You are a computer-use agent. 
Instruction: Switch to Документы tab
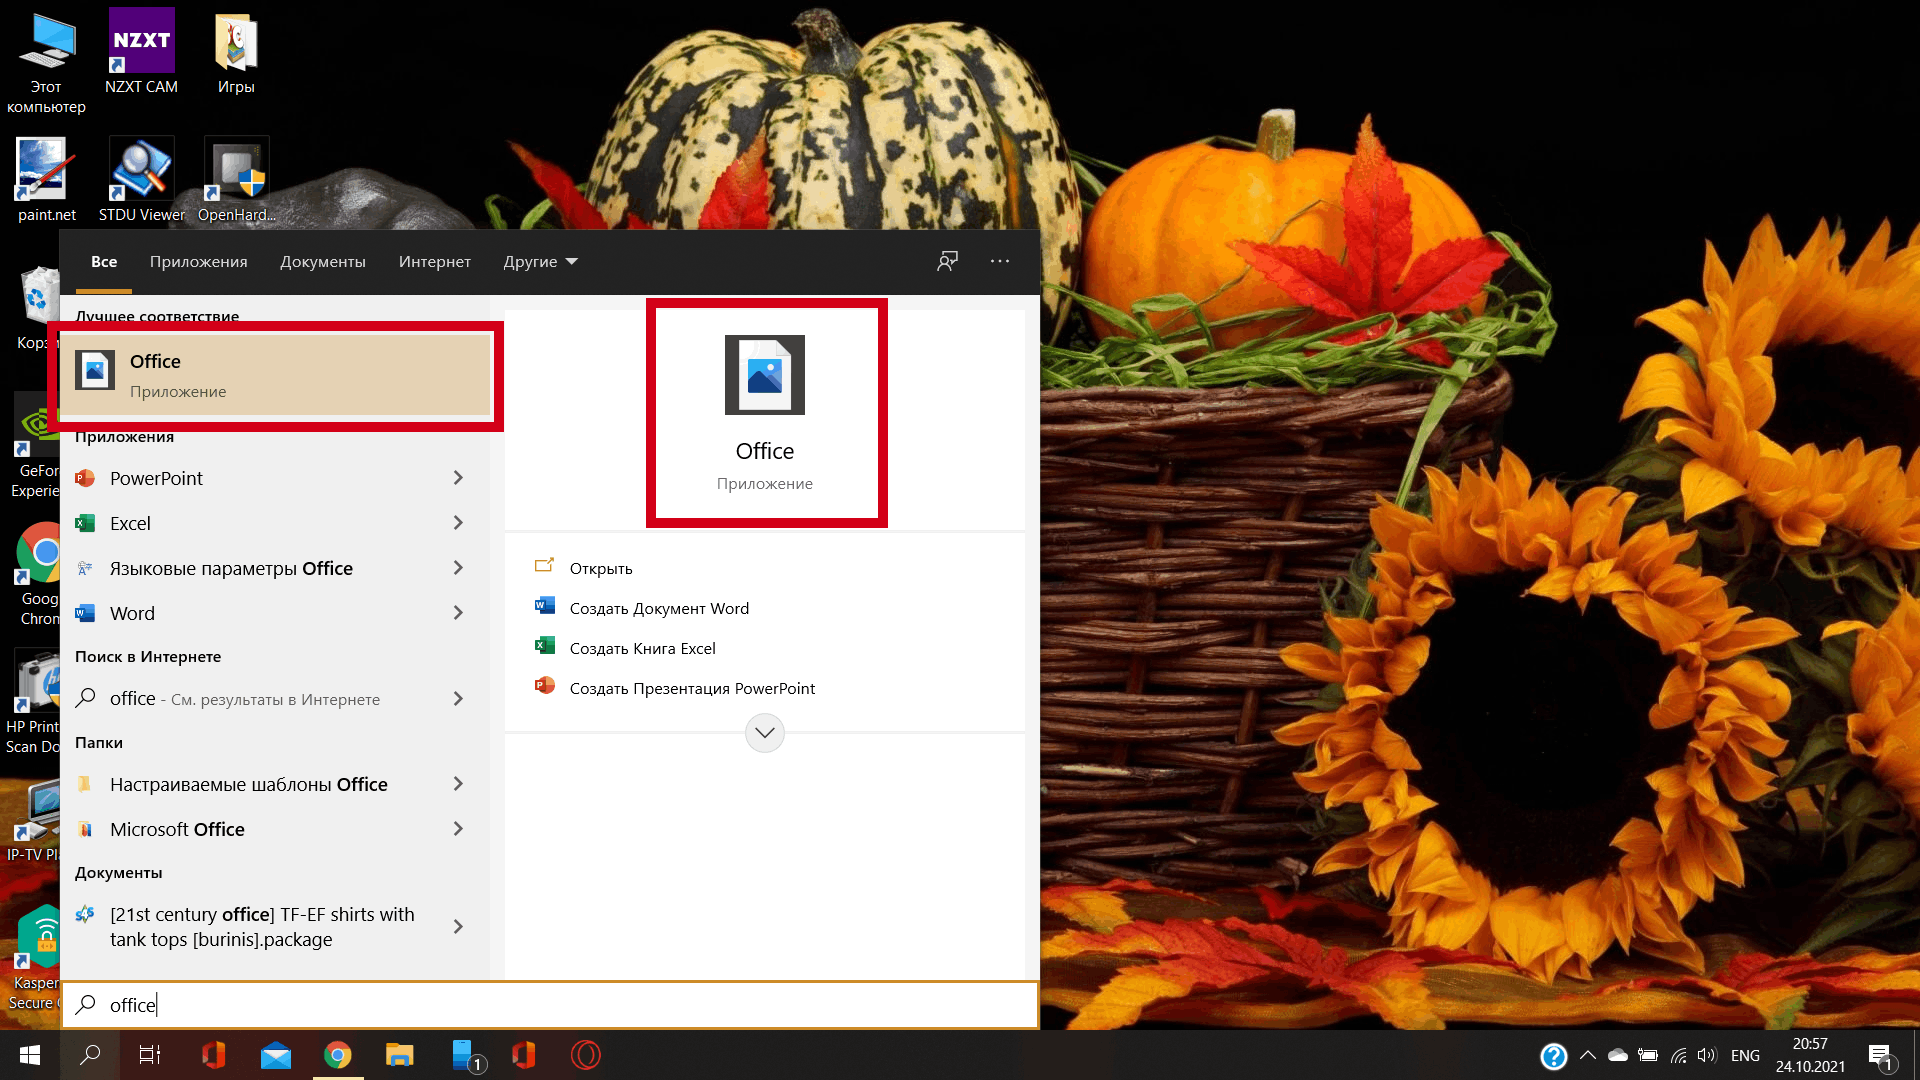point(323,262)
